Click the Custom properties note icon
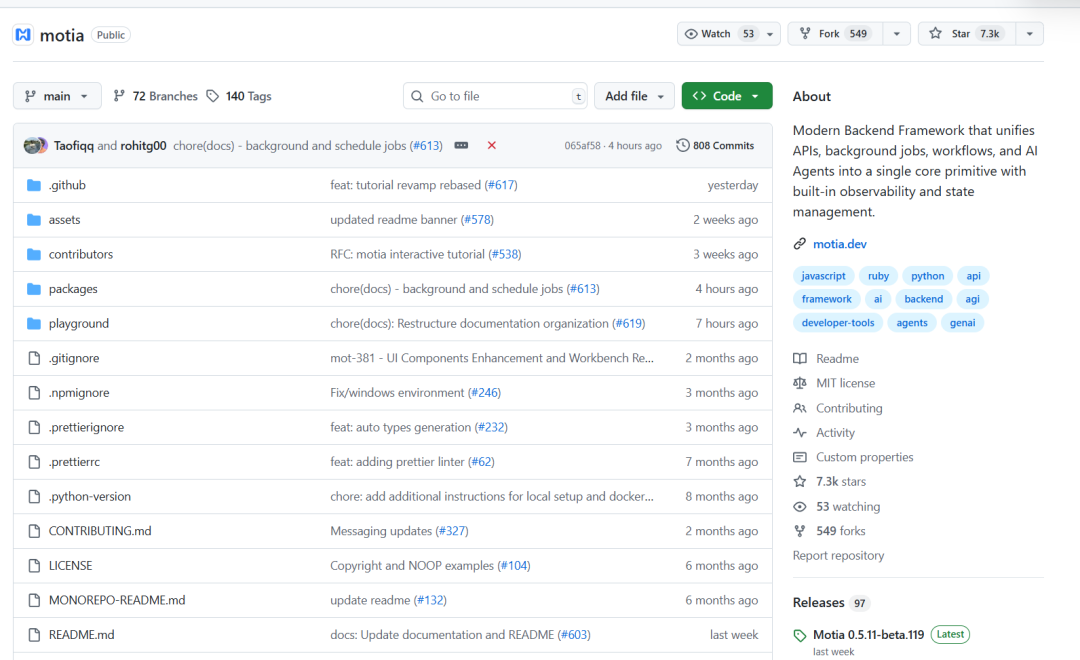This screenshot has height=660, width=1080. 800,457
